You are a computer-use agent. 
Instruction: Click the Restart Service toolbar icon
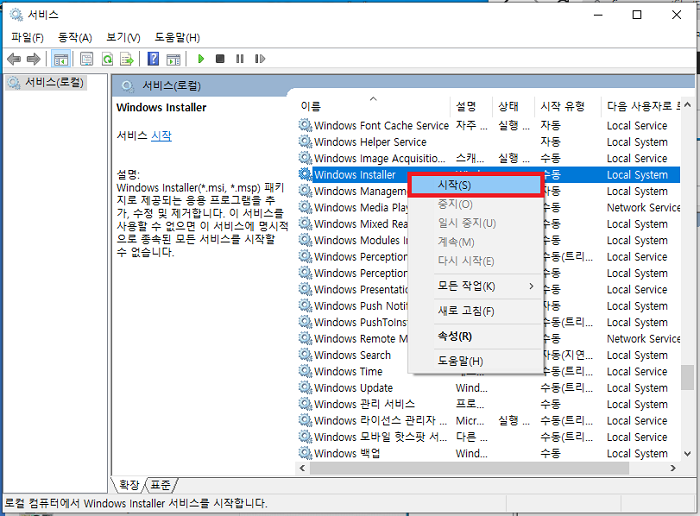pos(259,59)
